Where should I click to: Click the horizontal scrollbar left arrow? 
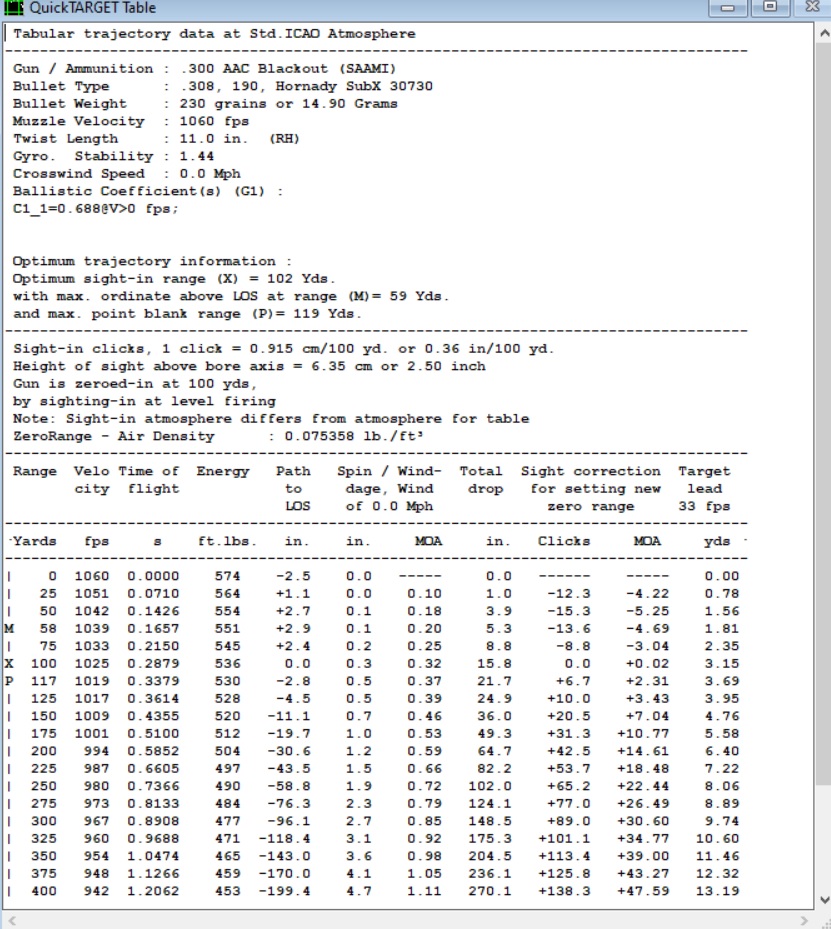tap(11, 920)
